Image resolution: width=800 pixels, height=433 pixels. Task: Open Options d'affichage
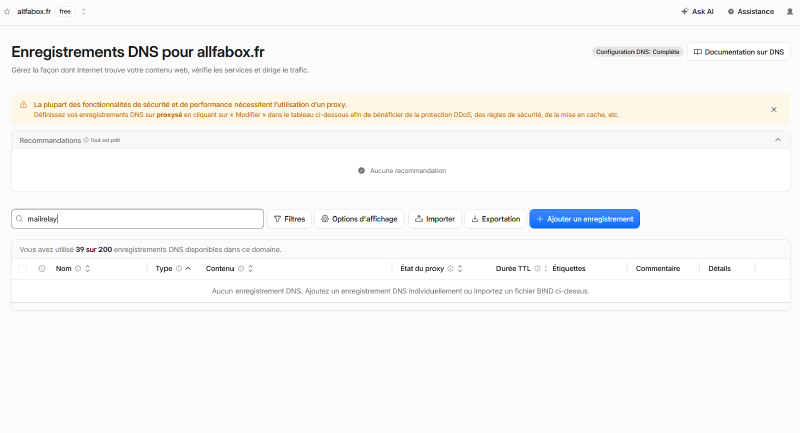point(359,219)
